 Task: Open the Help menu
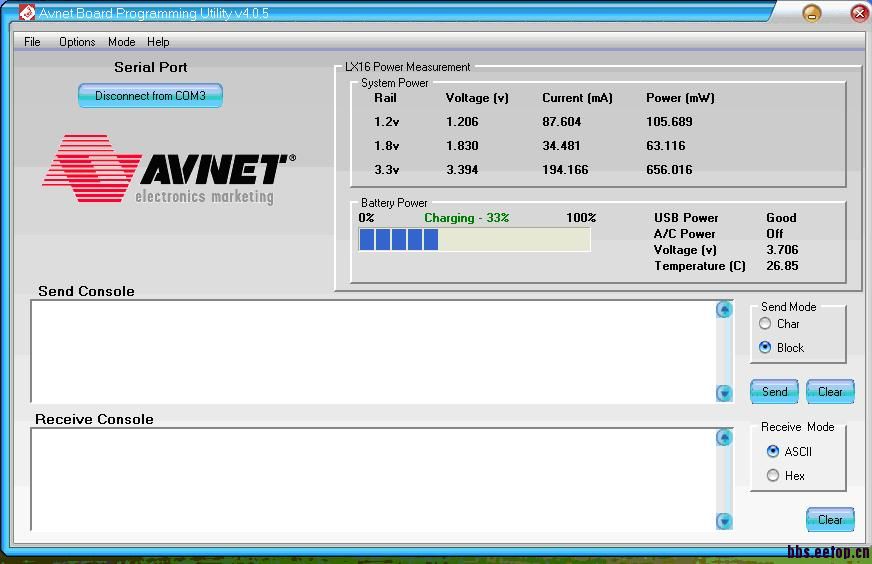158,42
